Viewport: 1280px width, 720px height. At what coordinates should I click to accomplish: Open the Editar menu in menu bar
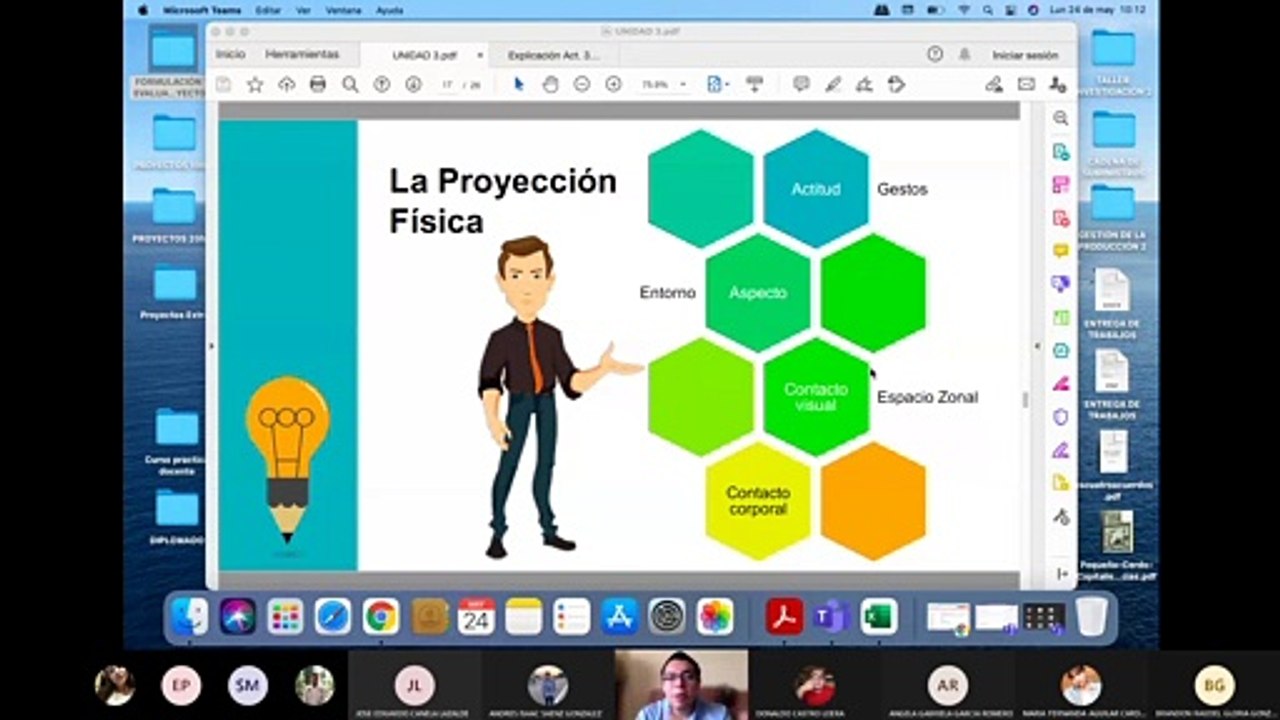tap(267, 10)
